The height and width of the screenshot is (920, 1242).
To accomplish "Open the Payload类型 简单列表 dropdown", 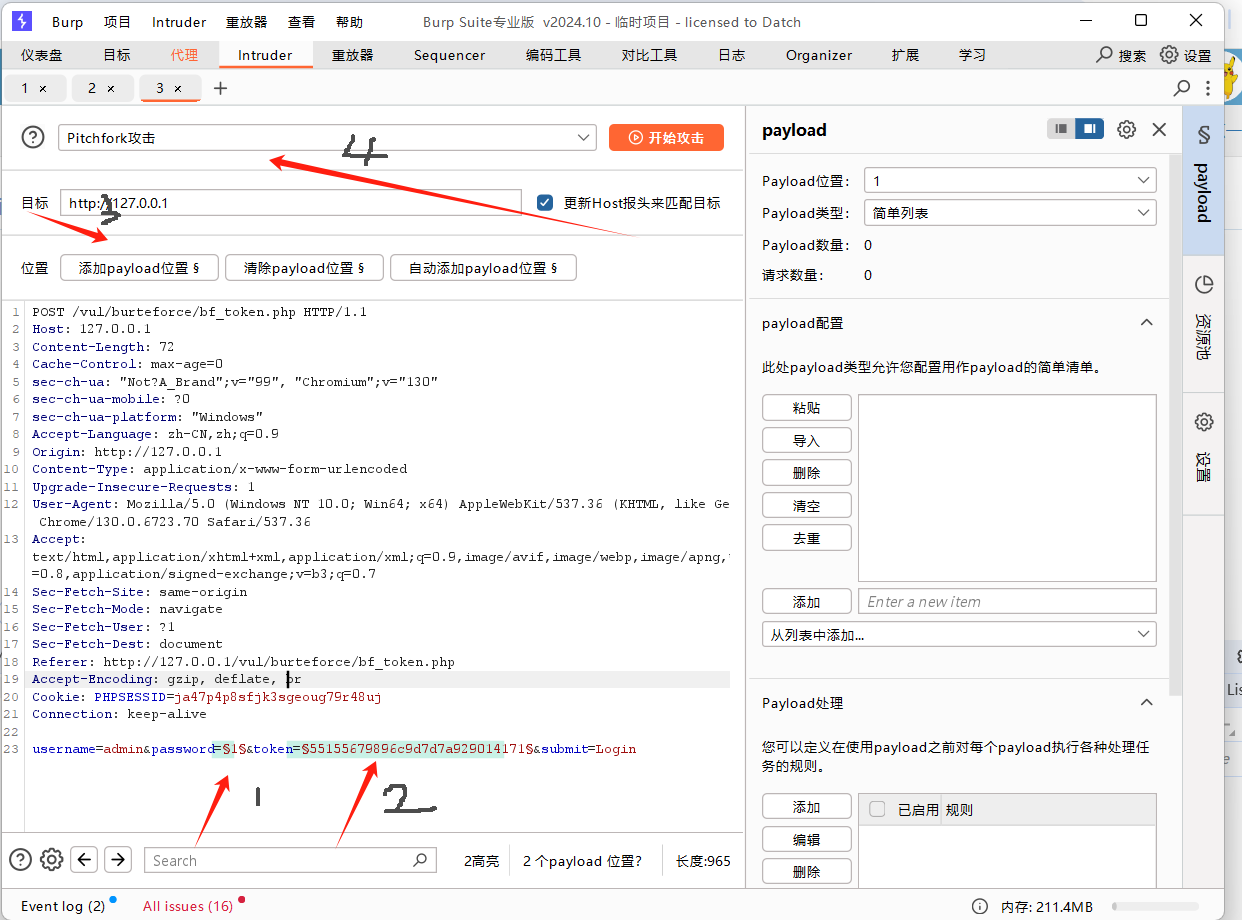I will 1010,213.
